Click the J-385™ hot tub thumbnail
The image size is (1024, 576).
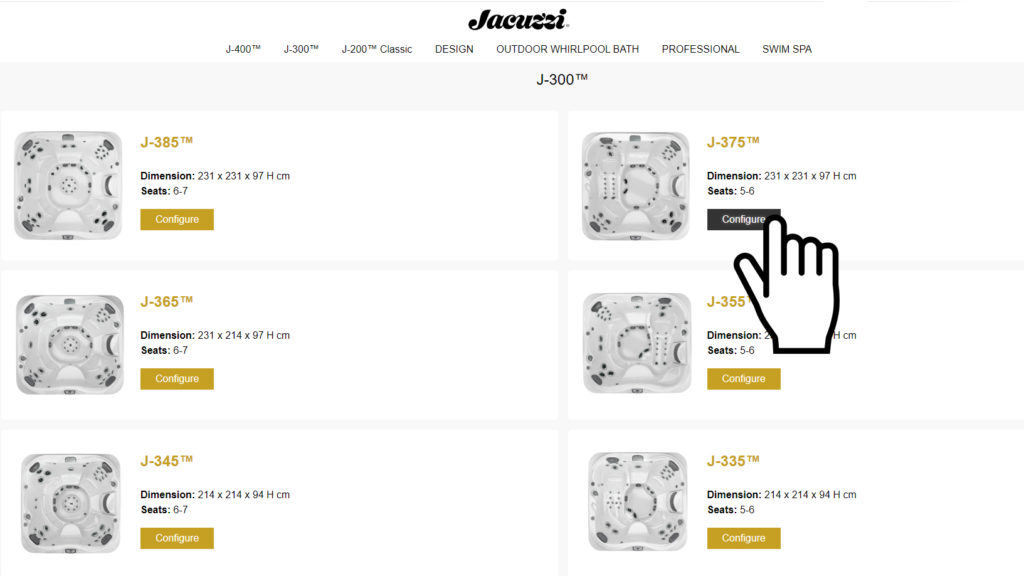[x=68, y=185]
